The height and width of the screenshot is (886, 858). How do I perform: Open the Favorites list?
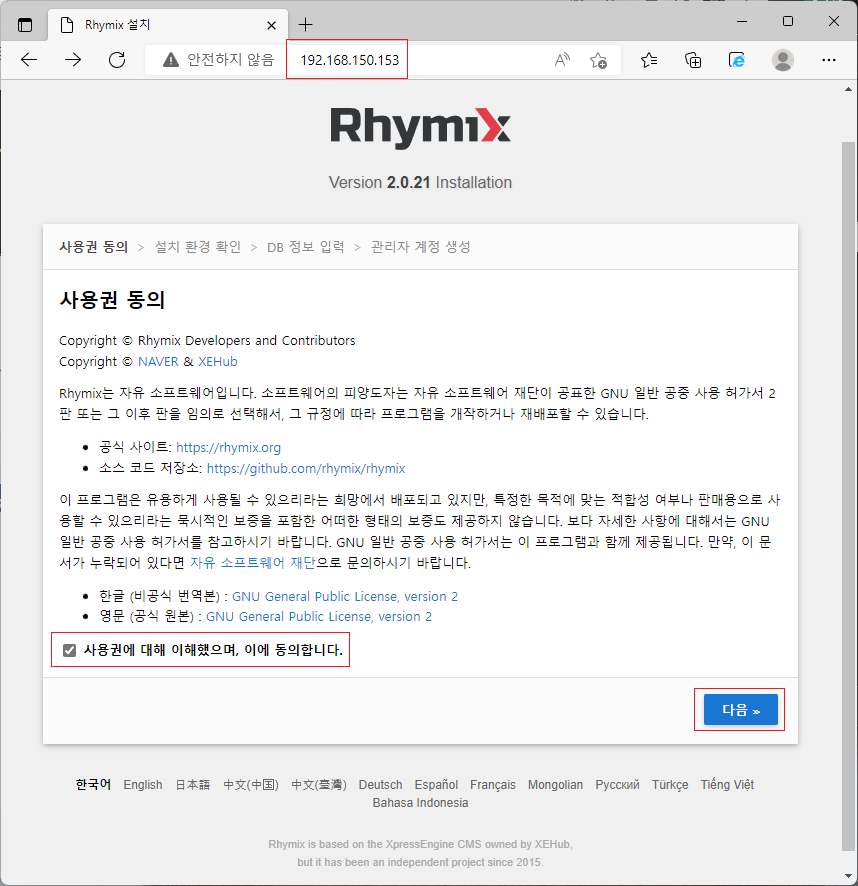point(649,60)
